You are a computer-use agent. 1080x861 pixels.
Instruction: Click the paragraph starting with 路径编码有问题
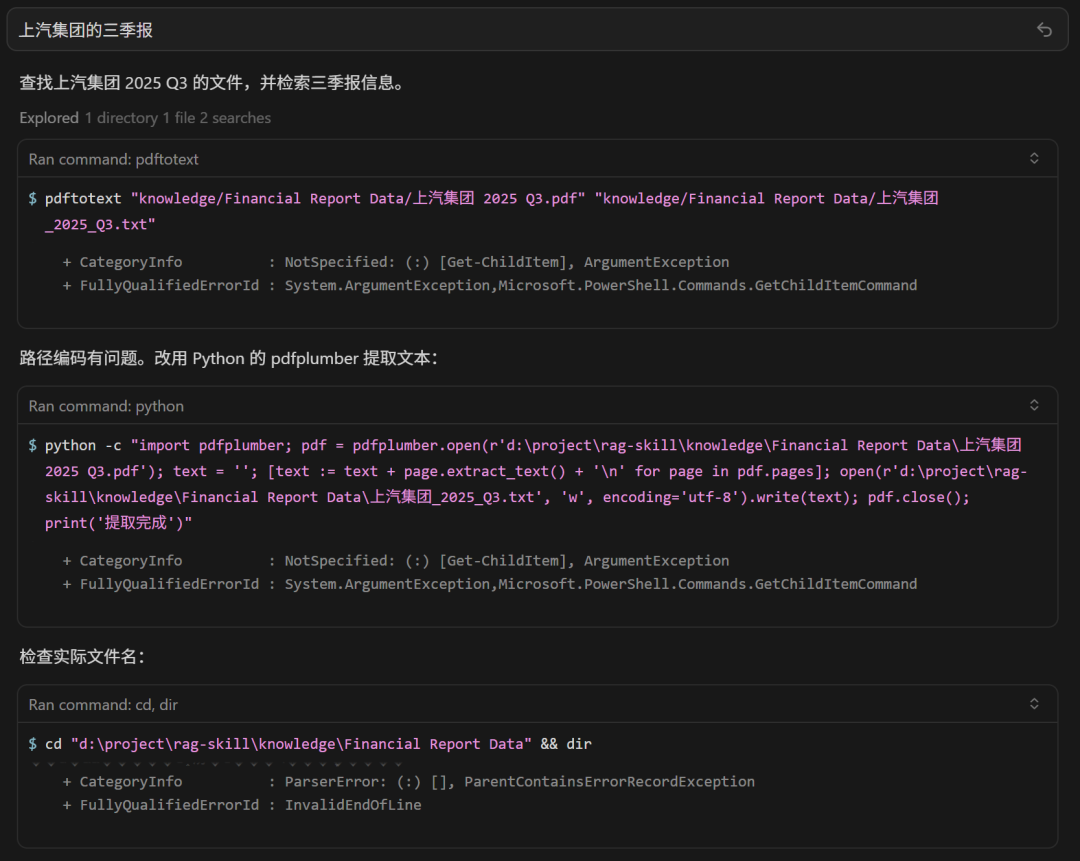228,358
